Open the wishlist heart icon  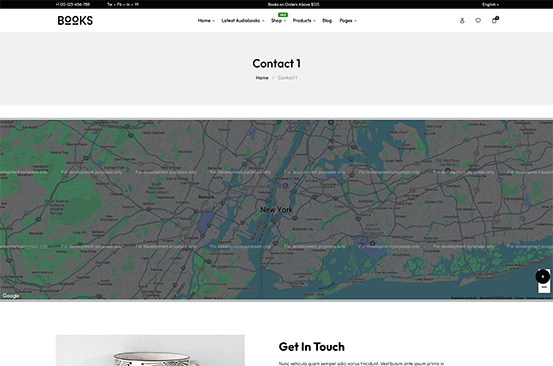point(478,21)
